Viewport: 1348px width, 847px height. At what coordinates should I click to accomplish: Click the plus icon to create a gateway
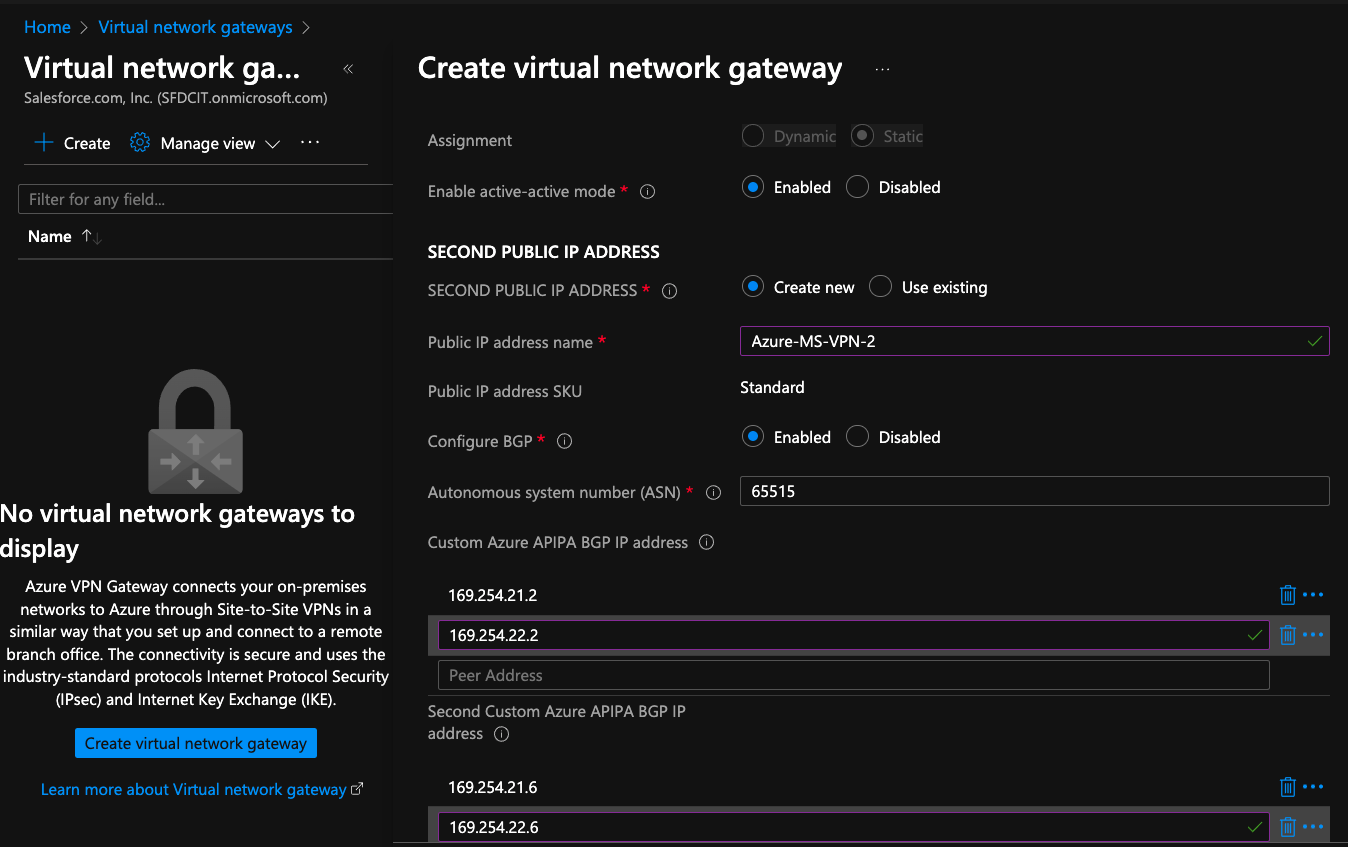point(43,143)
